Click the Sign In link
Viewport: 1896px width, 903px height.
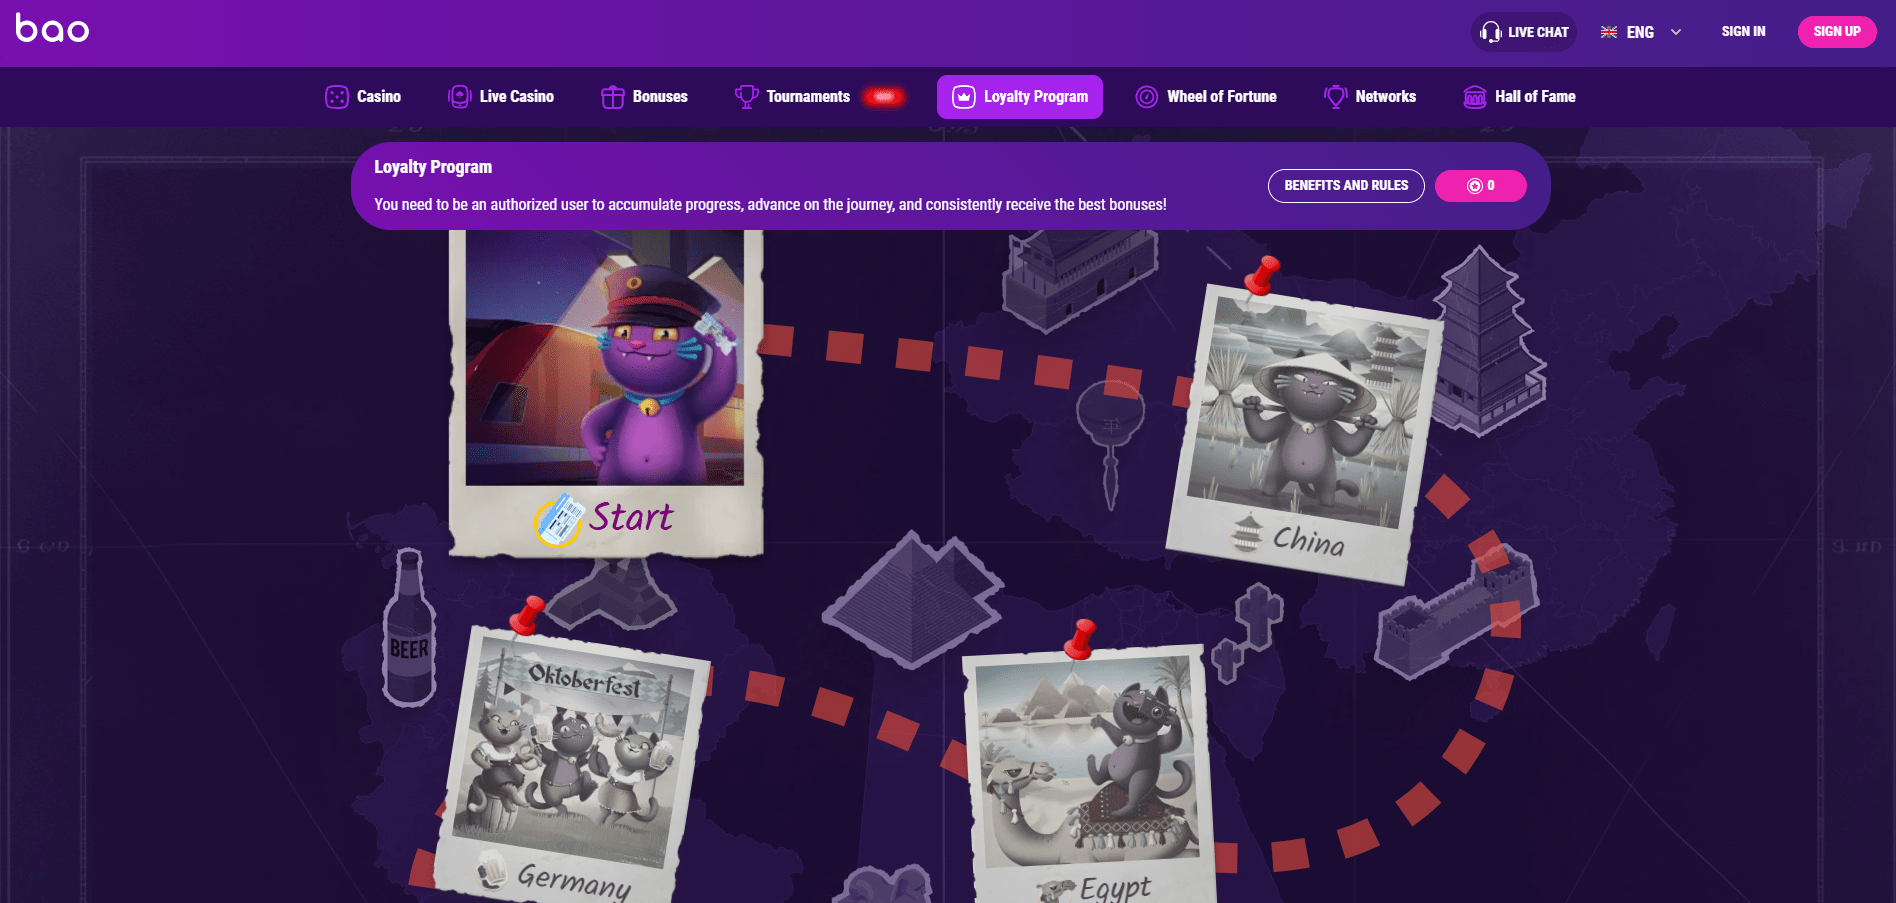pyautogui.click(x=1743, y=32)
